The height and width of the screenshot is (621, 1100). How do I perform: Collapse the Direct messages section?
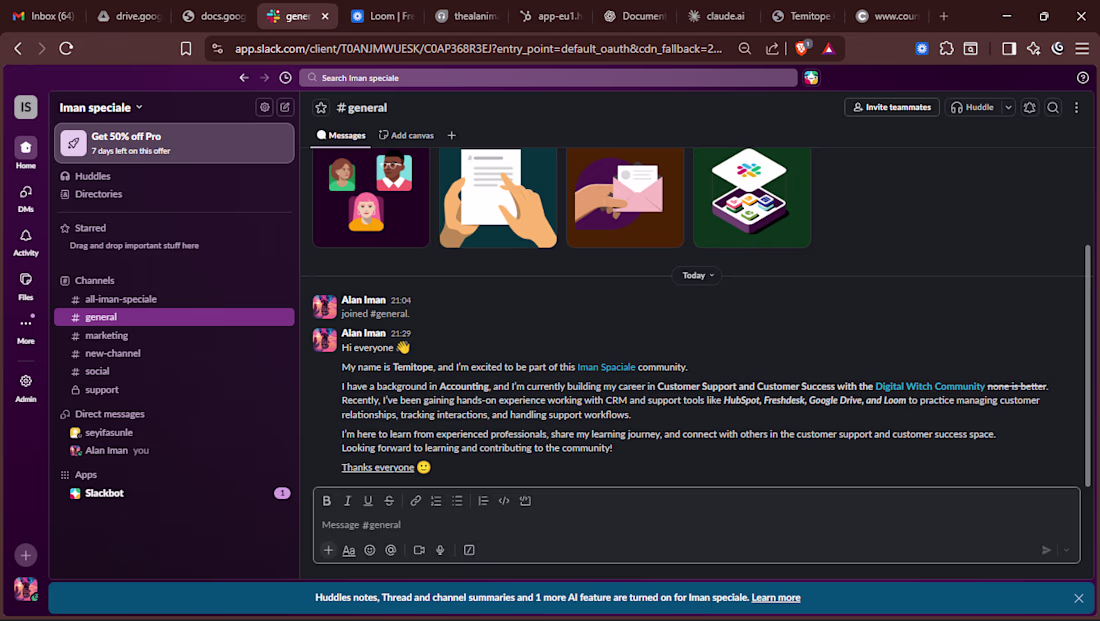(x=109, y=414)
